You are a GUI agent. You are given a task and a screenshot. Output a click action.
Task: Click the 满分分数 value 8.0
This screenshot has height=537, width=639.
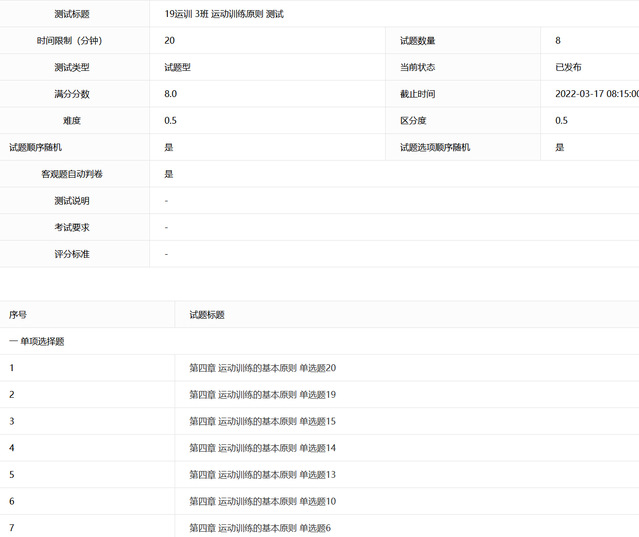coord(171,94)
